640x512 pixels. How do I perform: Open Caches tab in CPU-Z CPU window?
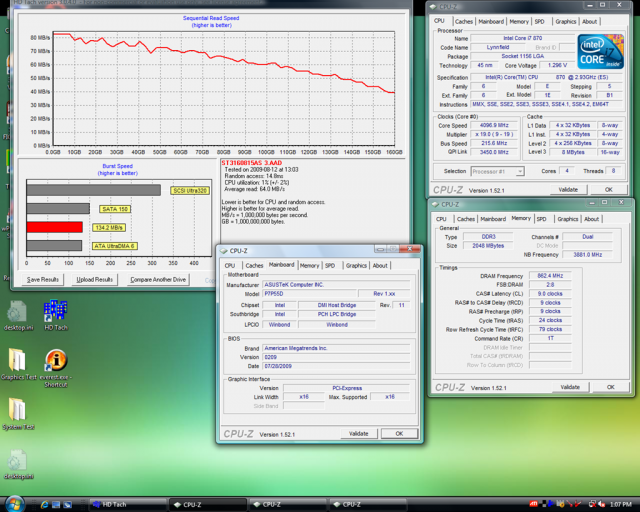coord(464,22)
